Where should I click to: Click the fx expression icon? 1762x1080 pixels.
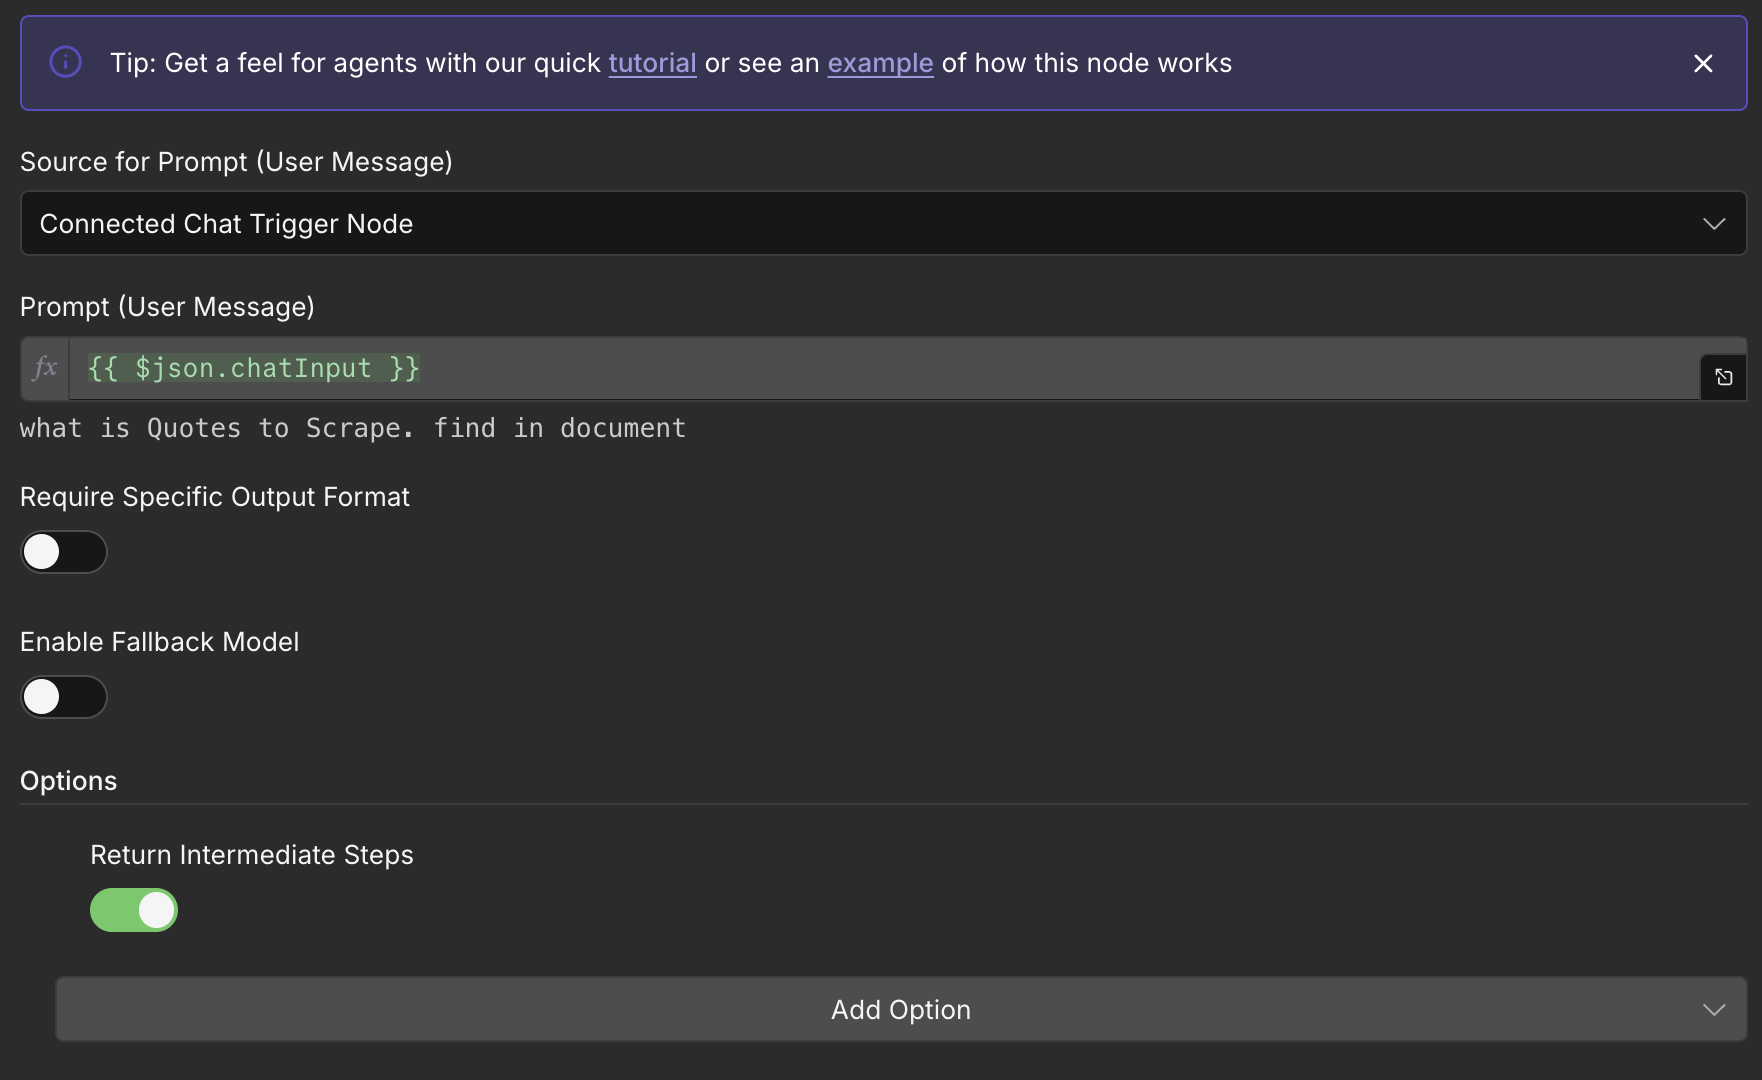click(x=45, y=368)
